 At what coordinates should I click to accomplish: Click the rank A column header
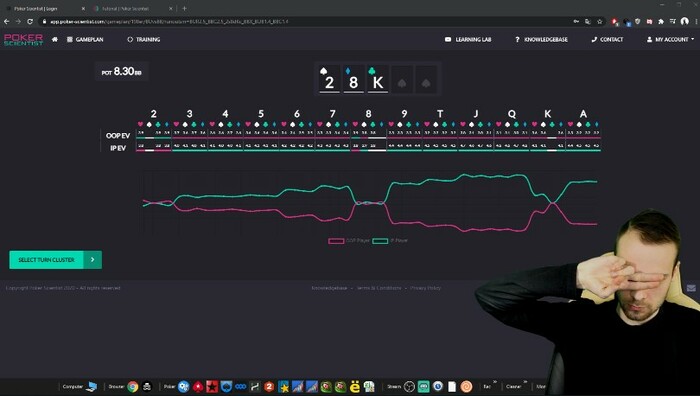point(583,114)
